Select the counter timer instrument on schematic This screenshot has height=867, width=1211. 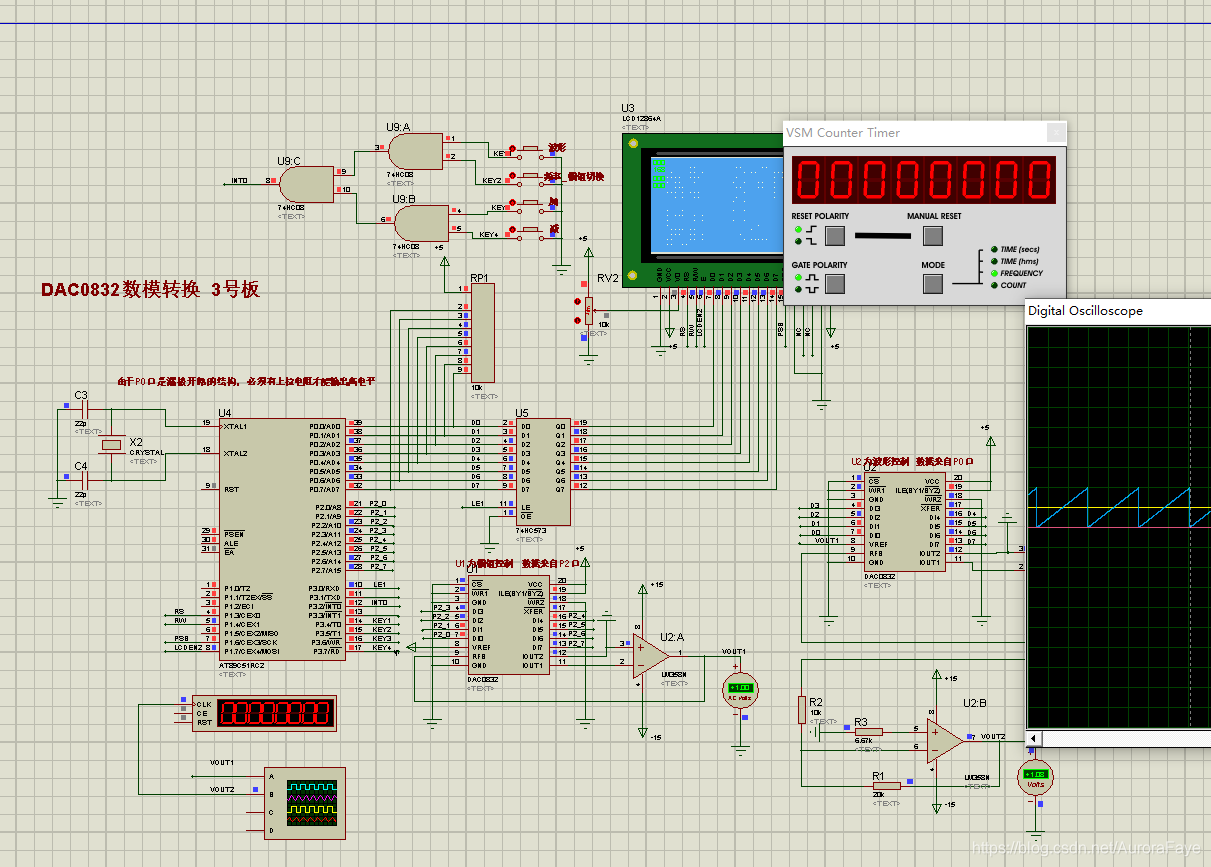[264, 712]
